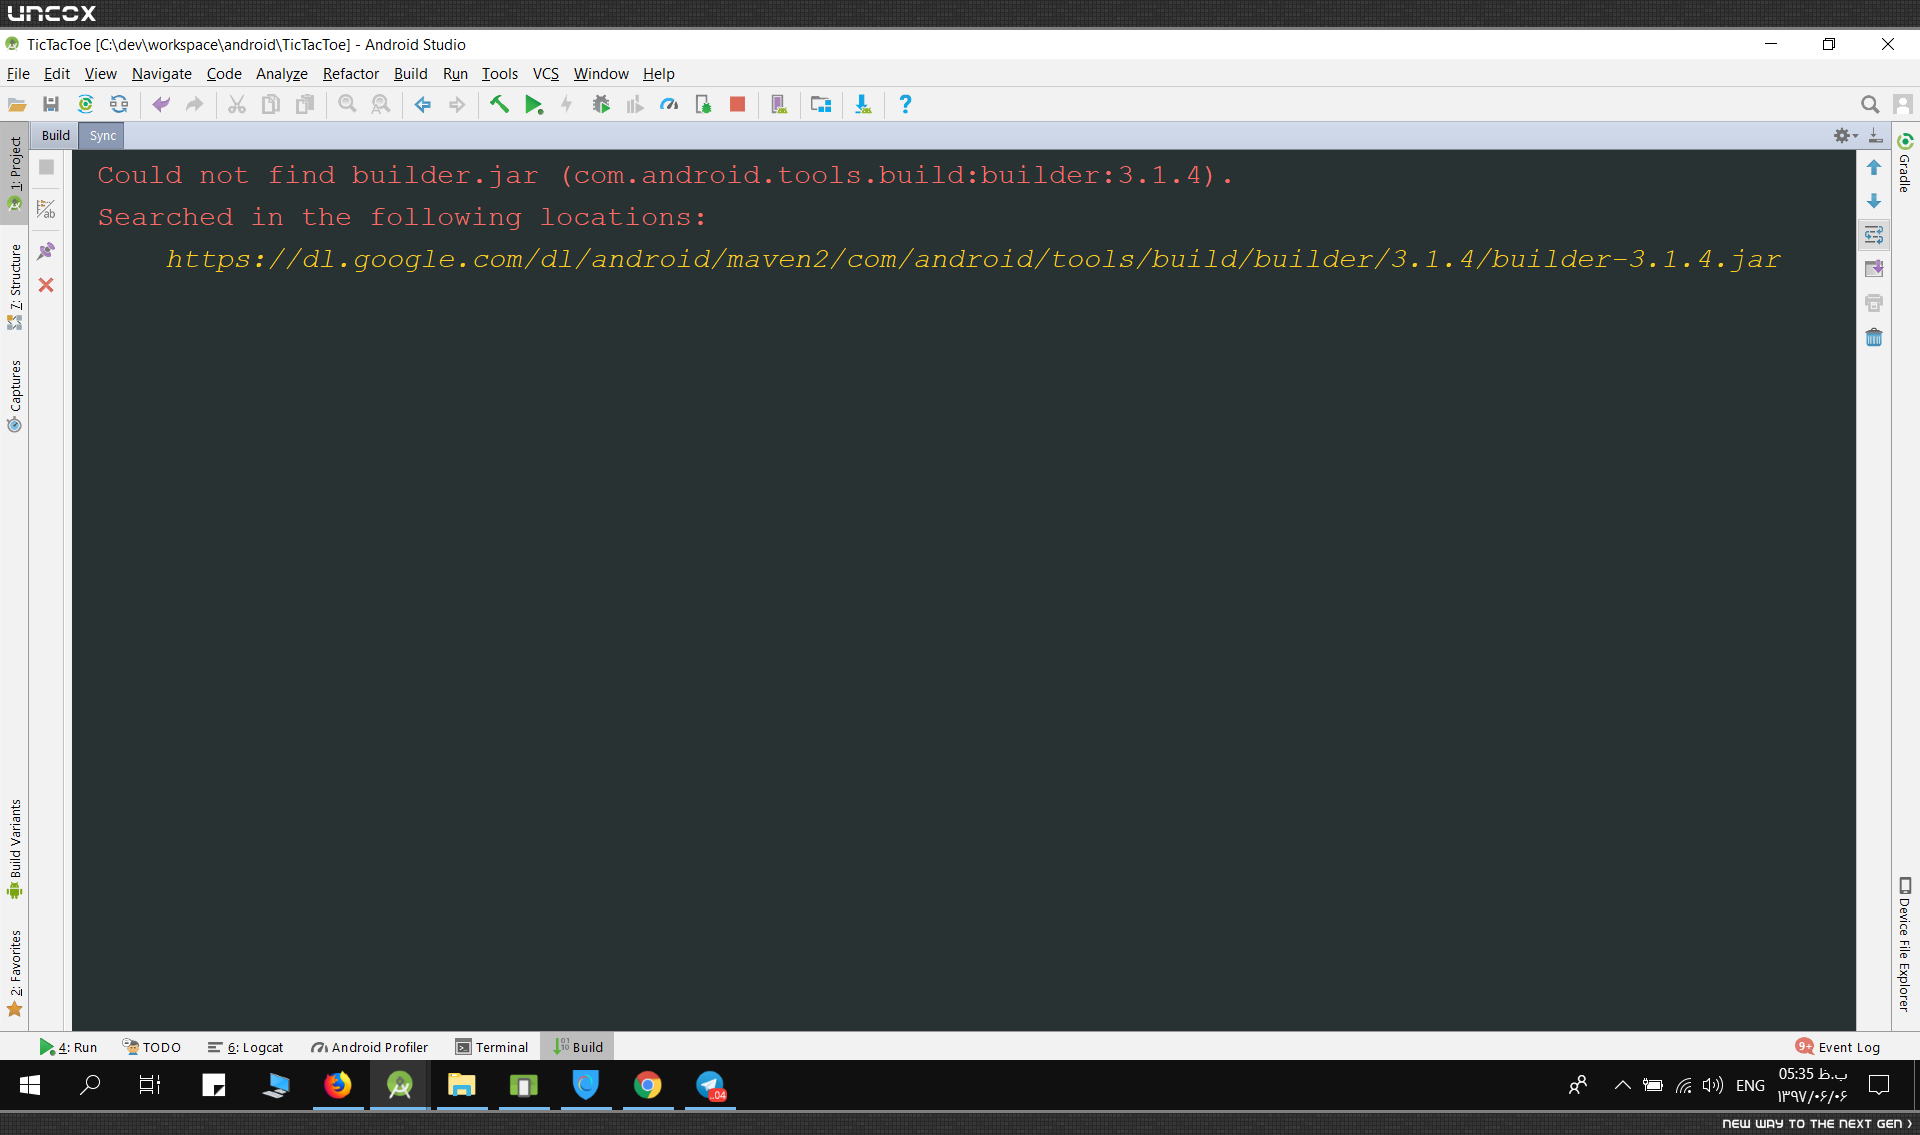Open the Windows Start menu
This screenshot has width=1920, height=1135.
tap(30, 1085)
